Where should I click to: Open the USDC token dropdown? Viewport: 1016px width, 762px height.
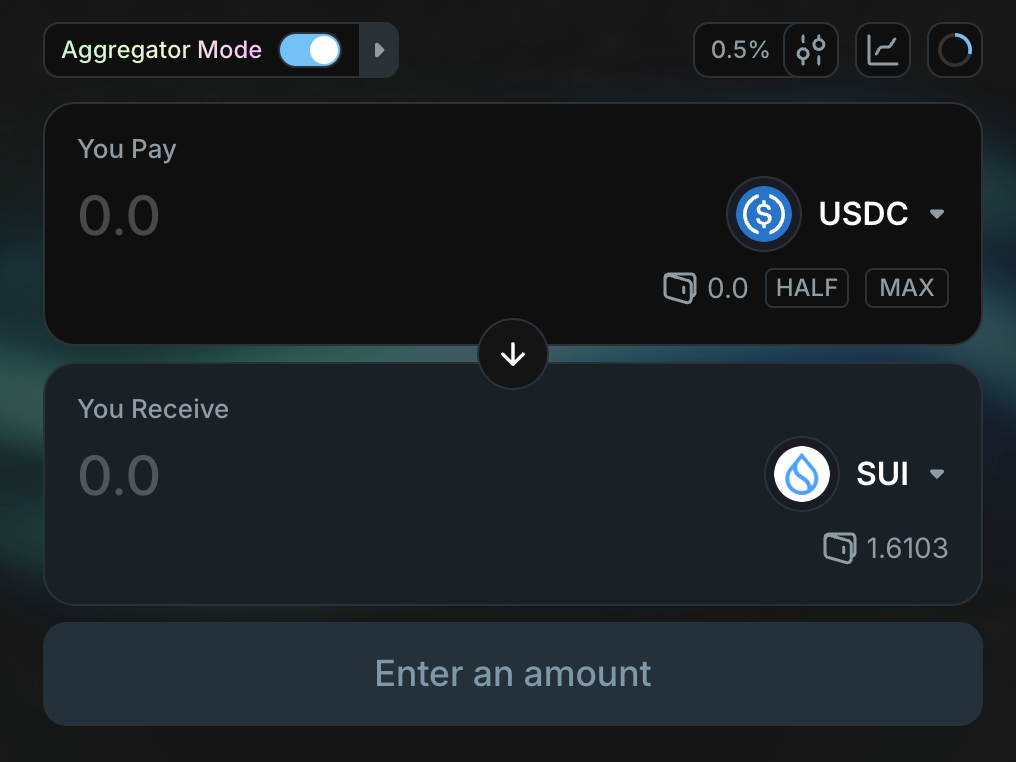[x=937, y=214]
